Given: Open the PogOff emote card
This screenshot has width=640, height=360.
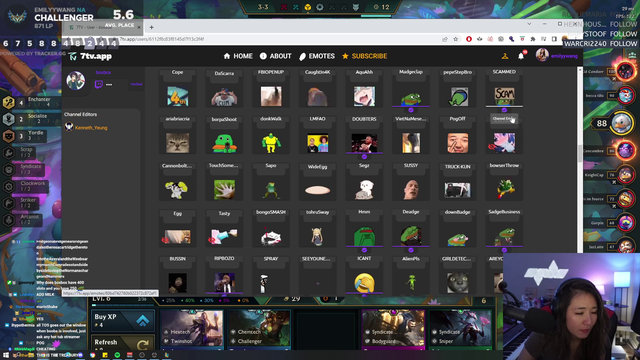Looking at the screenshot, I should pyautogui.click(x=458, y=136).
